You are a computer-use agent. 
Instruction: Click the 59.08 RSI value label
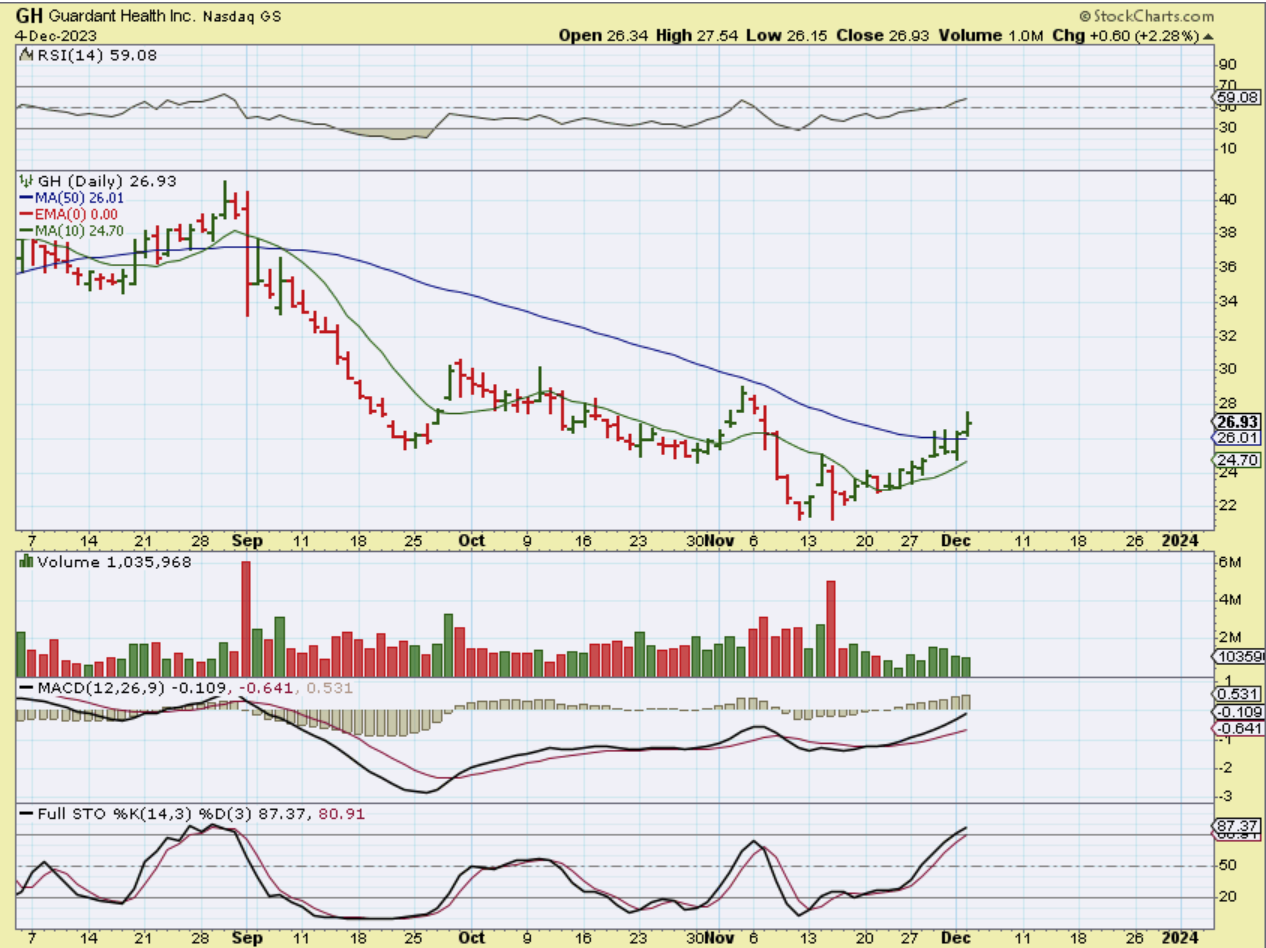point(1237,97)
